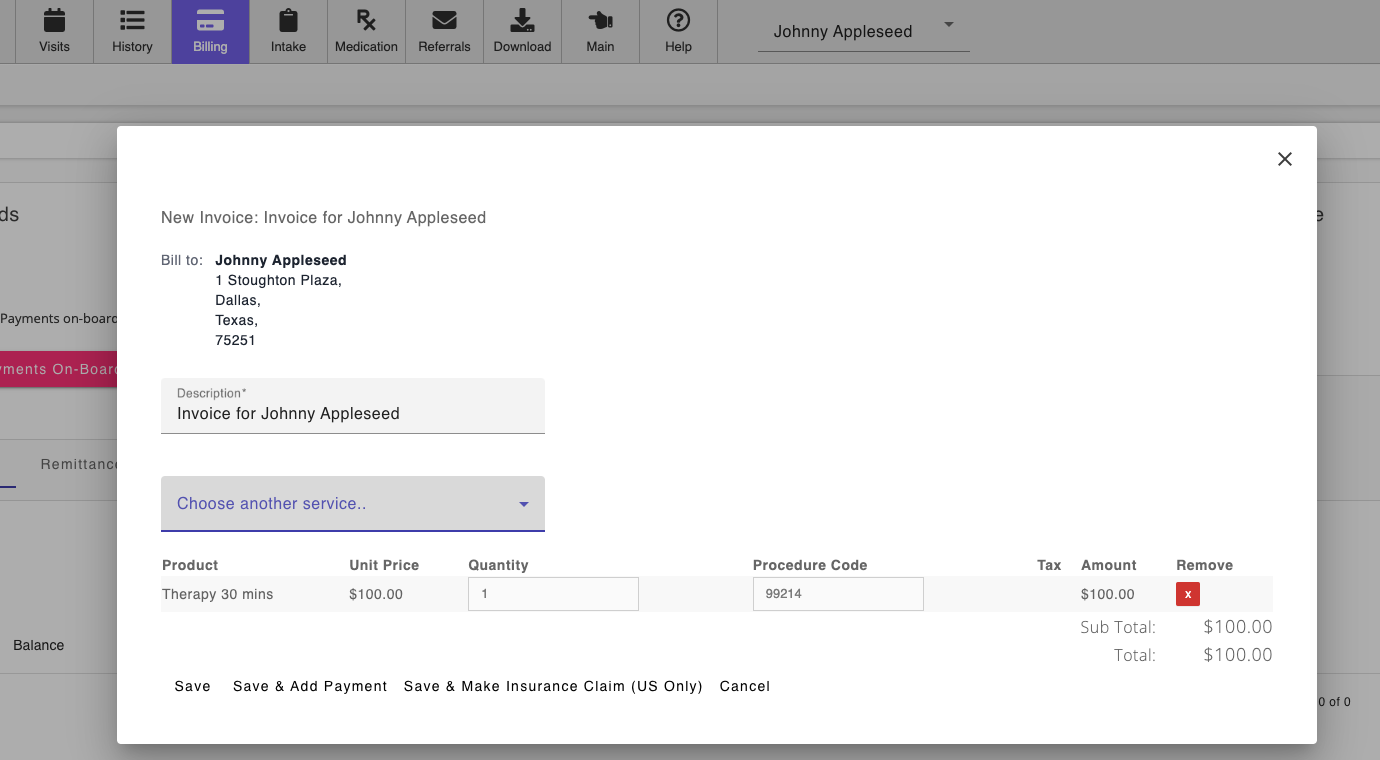
Task: Select Save & Add Payment
Action: point(309,686)
